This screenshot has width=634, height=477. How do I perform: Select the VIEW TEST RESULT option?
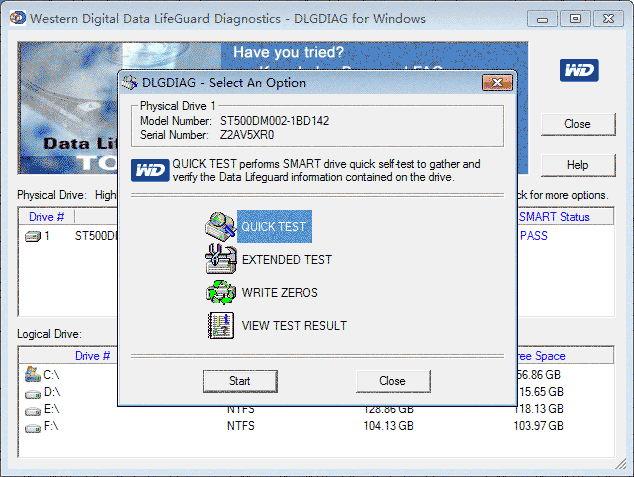pyautogui.click(x=294, y=326)
